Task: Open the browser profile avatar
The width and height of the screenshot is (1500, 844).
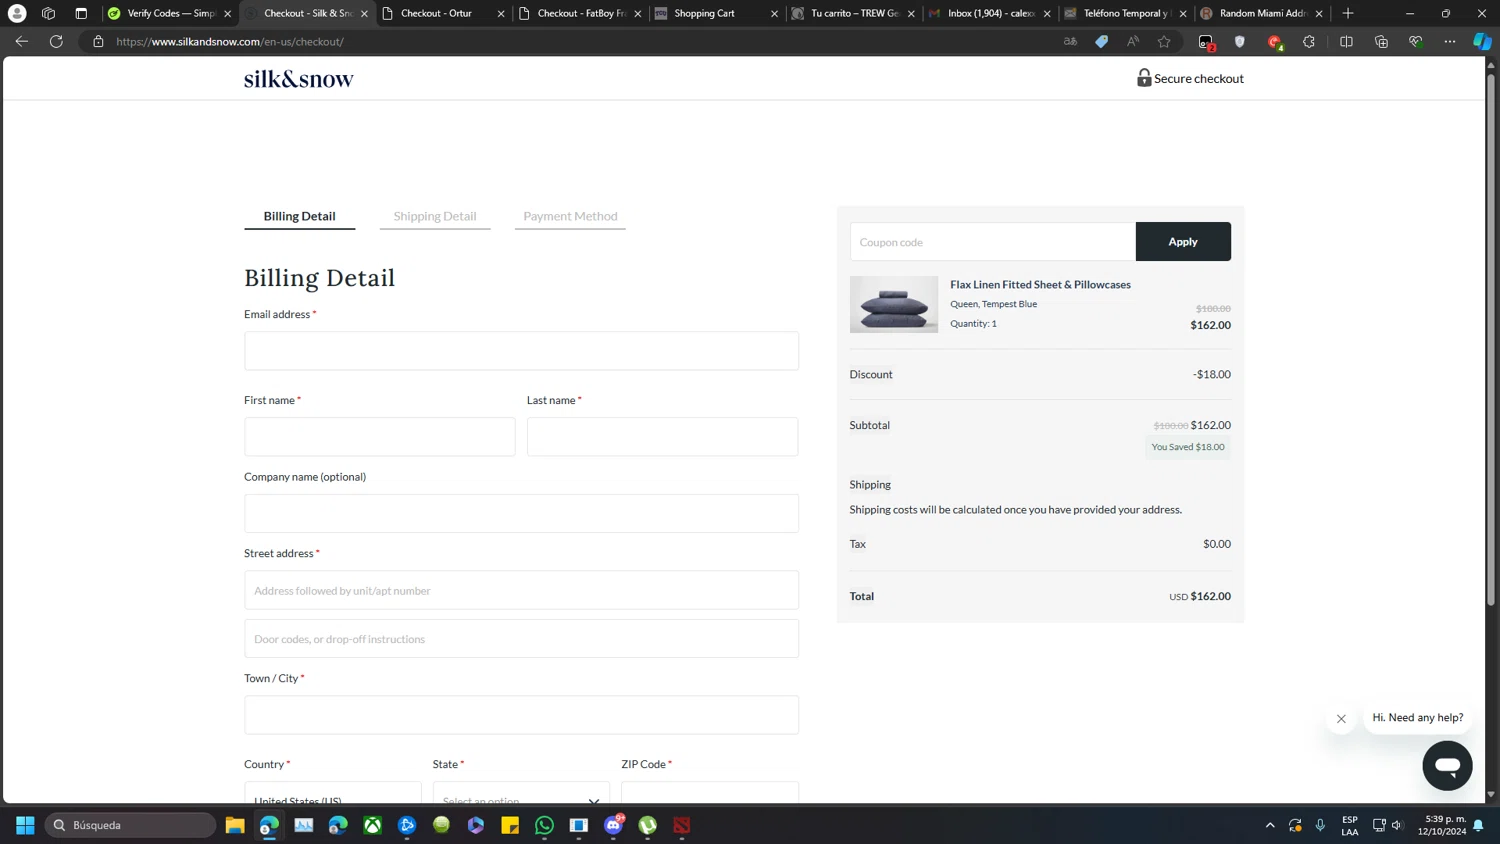Action: [x=17, y=13]
